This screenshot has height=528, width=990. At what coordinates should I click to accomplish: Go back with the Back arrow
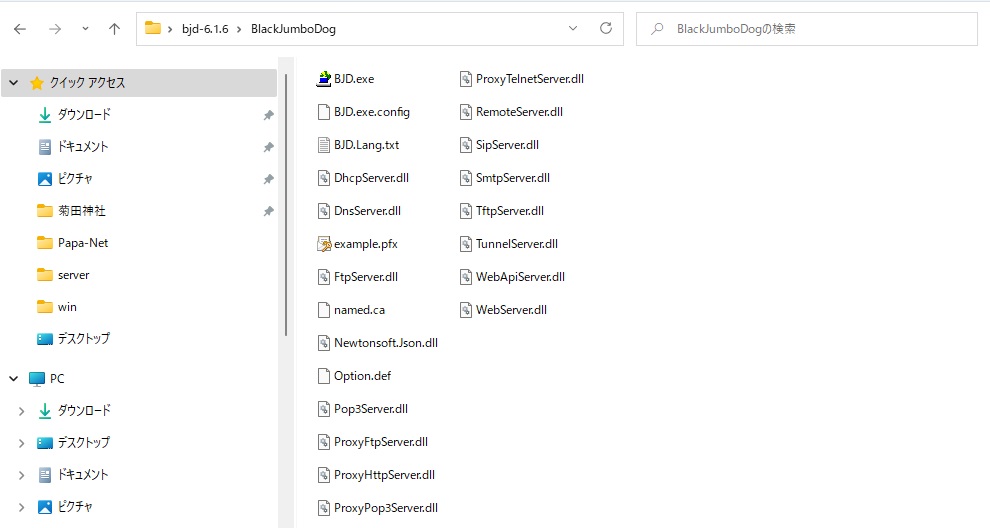tap(20, 29)
